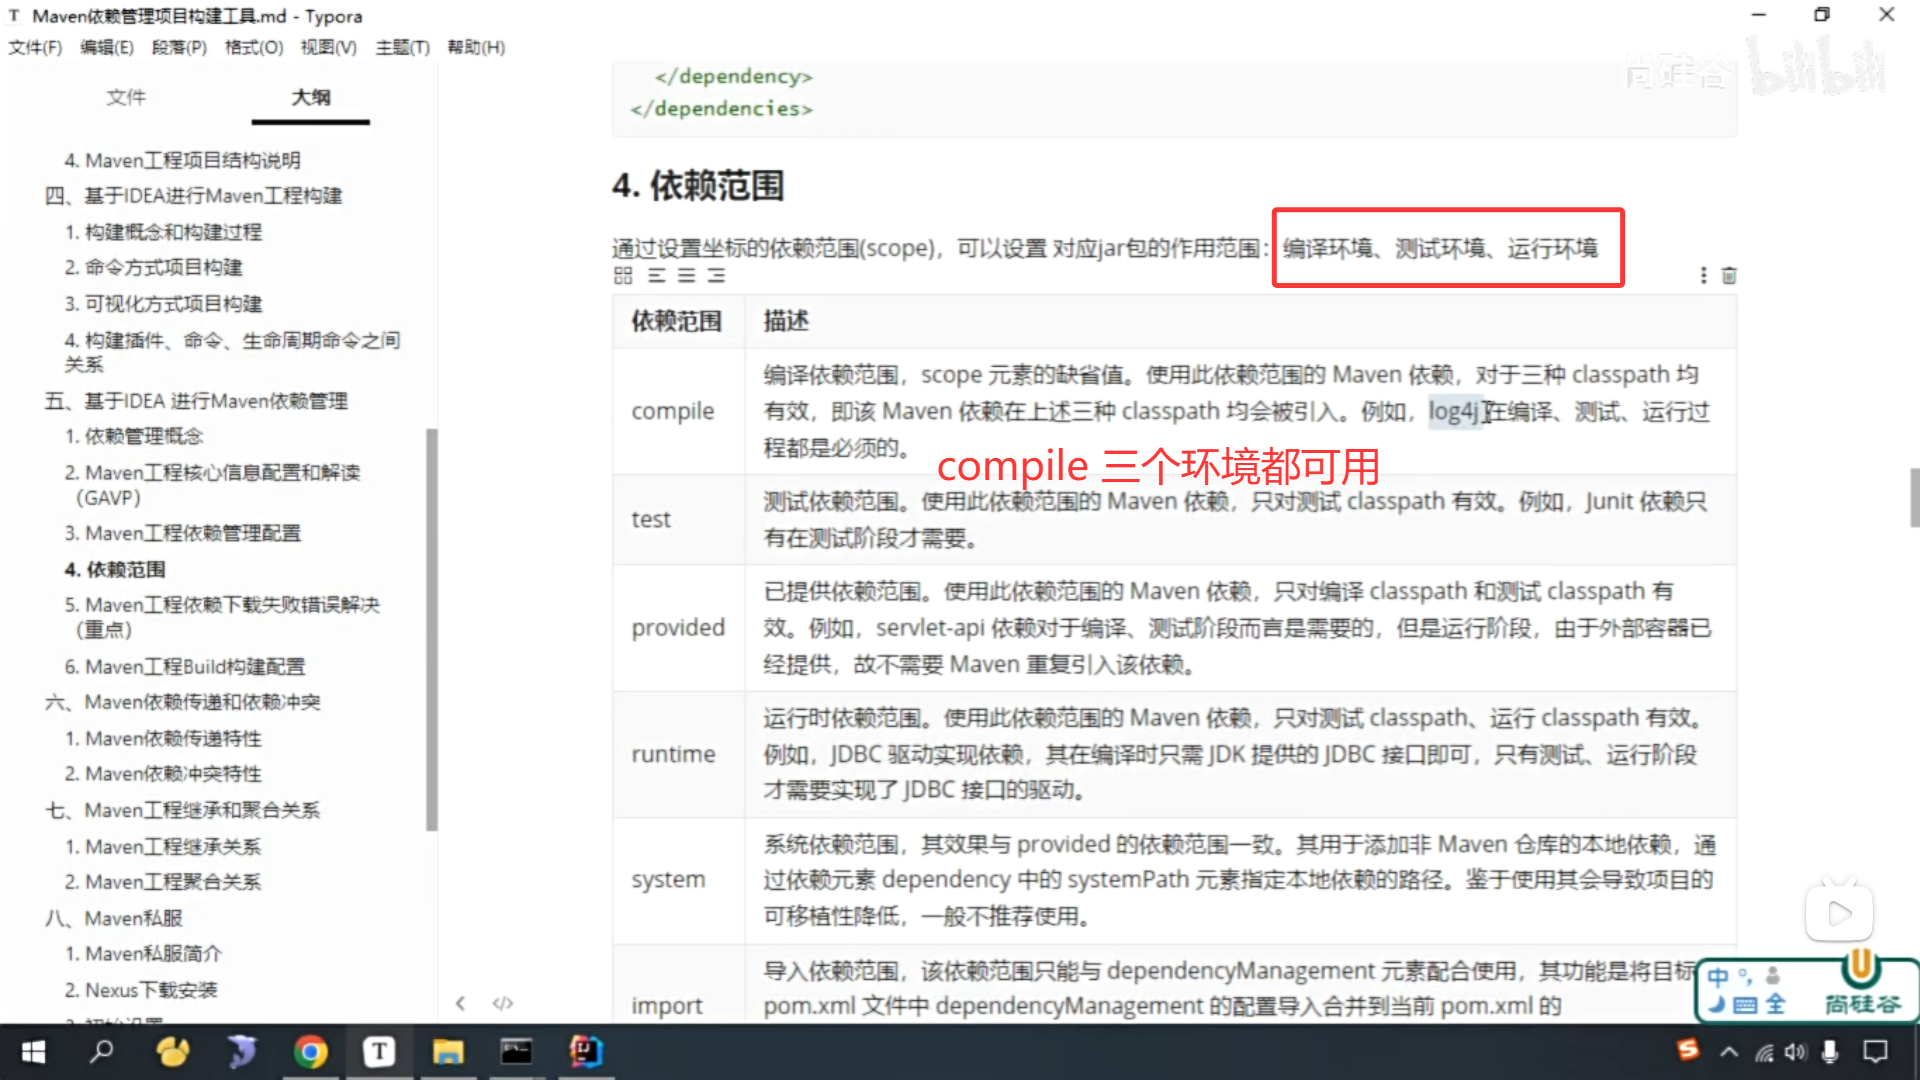Click the table resize grid icon
1920x1080 pixels.
[623, 276]
